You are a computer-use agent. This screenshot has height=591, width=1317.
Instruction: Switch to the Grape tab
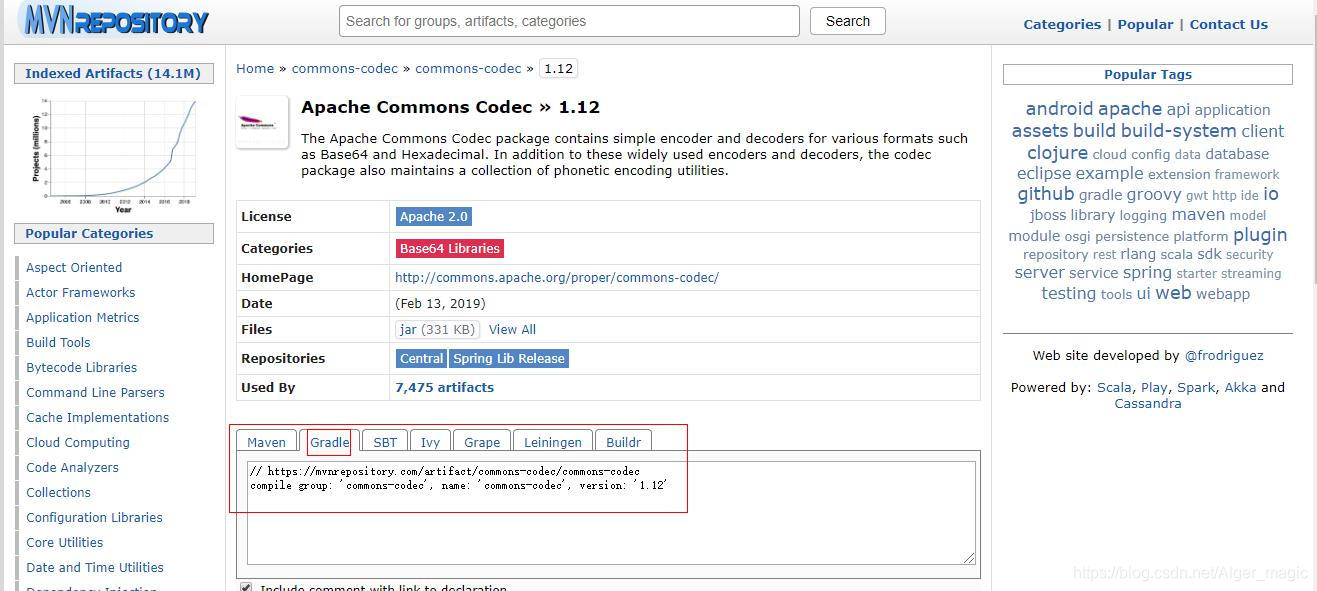coord(482,442)
